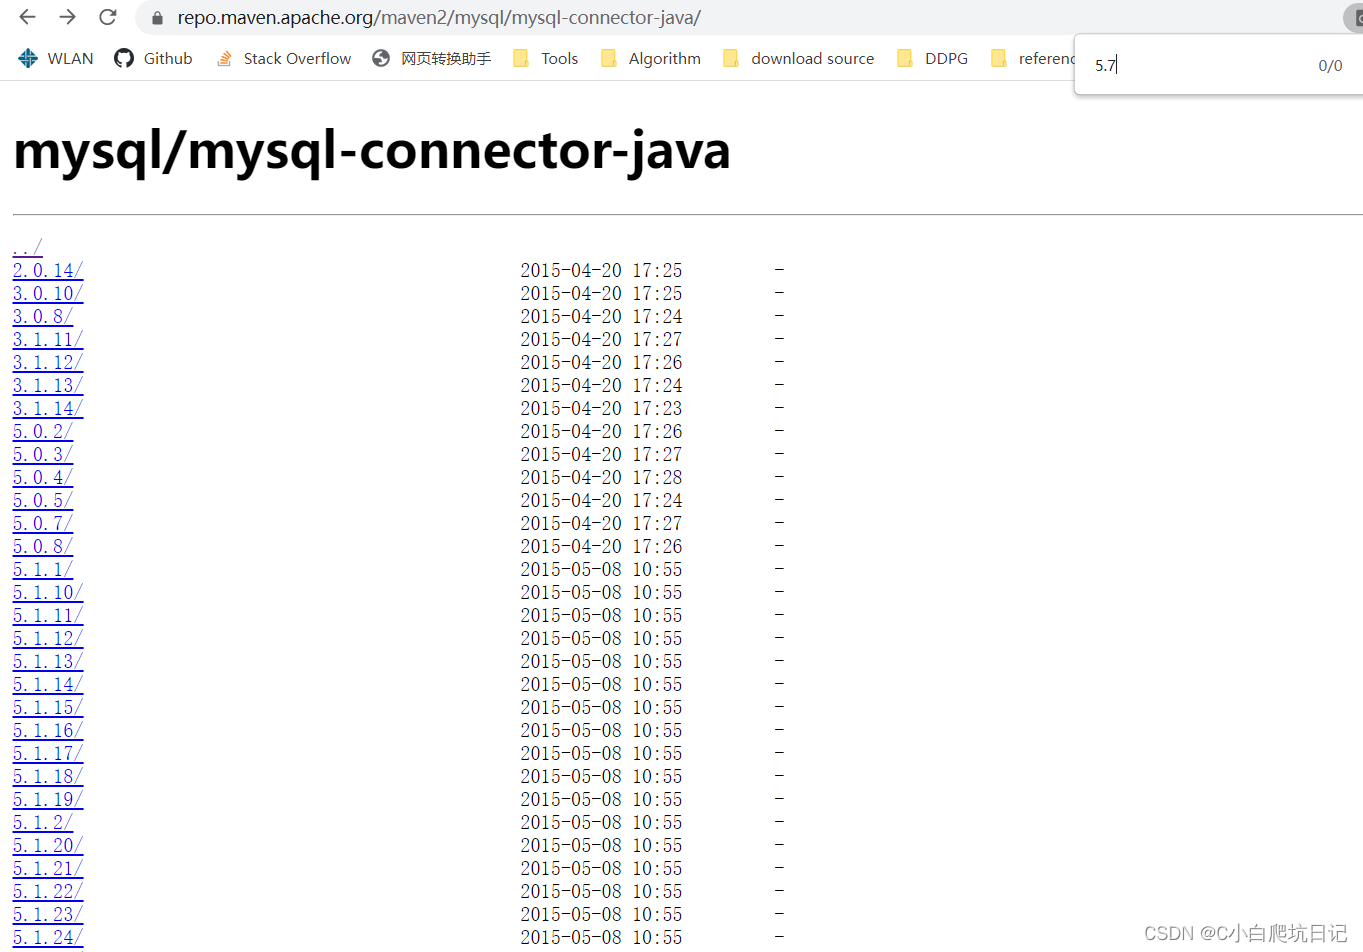Click the find results counter 0/0
This screenshot has height=952, width=1363.
1330,66
